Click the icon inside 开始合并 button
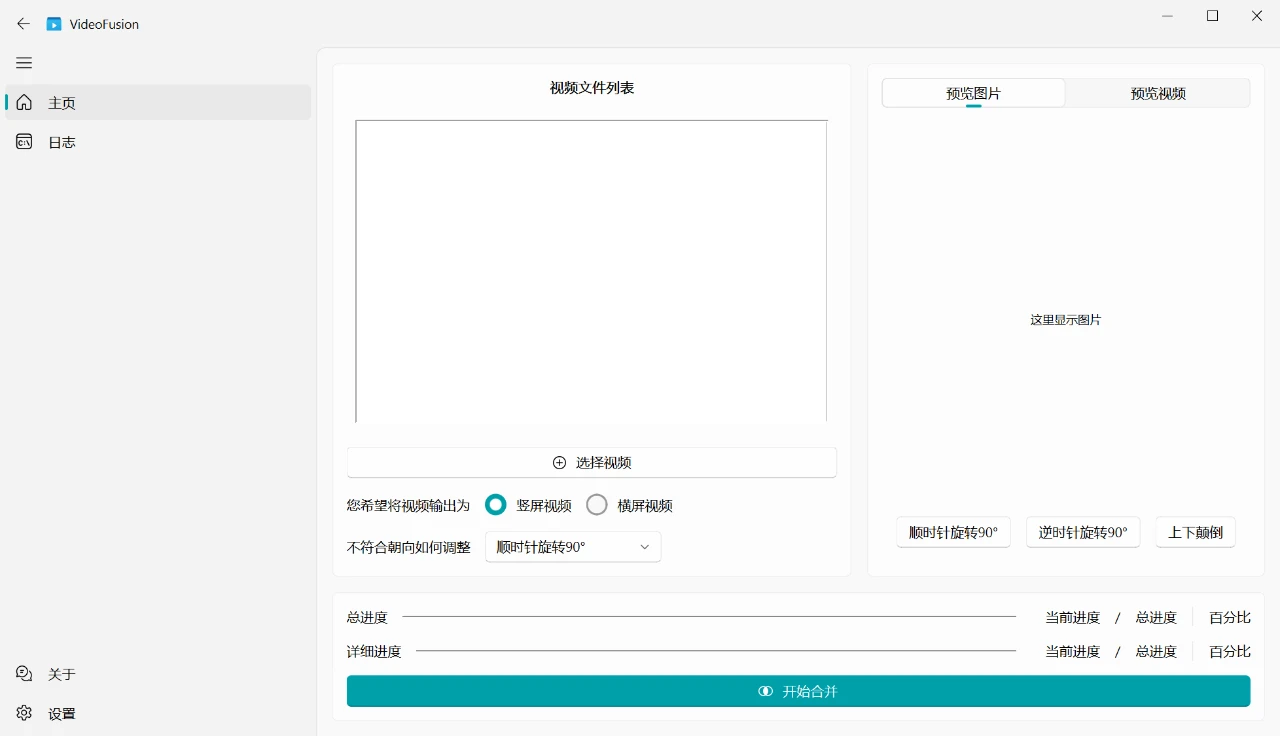The image size is (1280, 736). [766, 691]
